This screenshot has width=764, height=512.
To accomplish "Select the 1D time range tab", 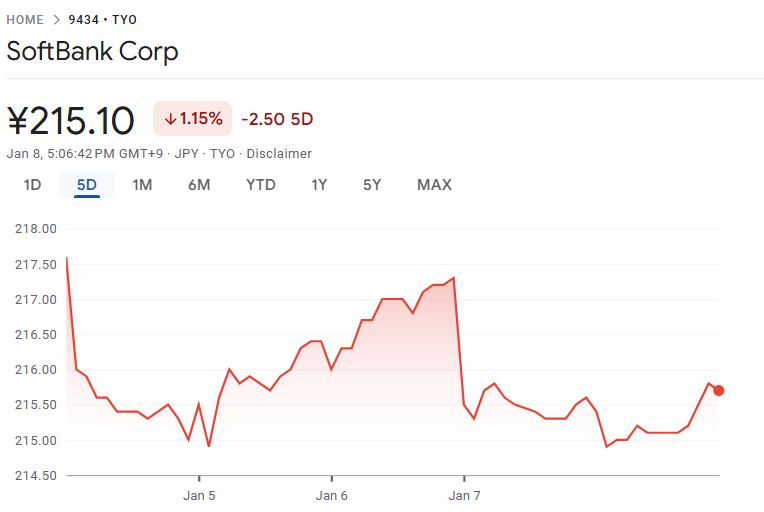I will coord(33,185).
